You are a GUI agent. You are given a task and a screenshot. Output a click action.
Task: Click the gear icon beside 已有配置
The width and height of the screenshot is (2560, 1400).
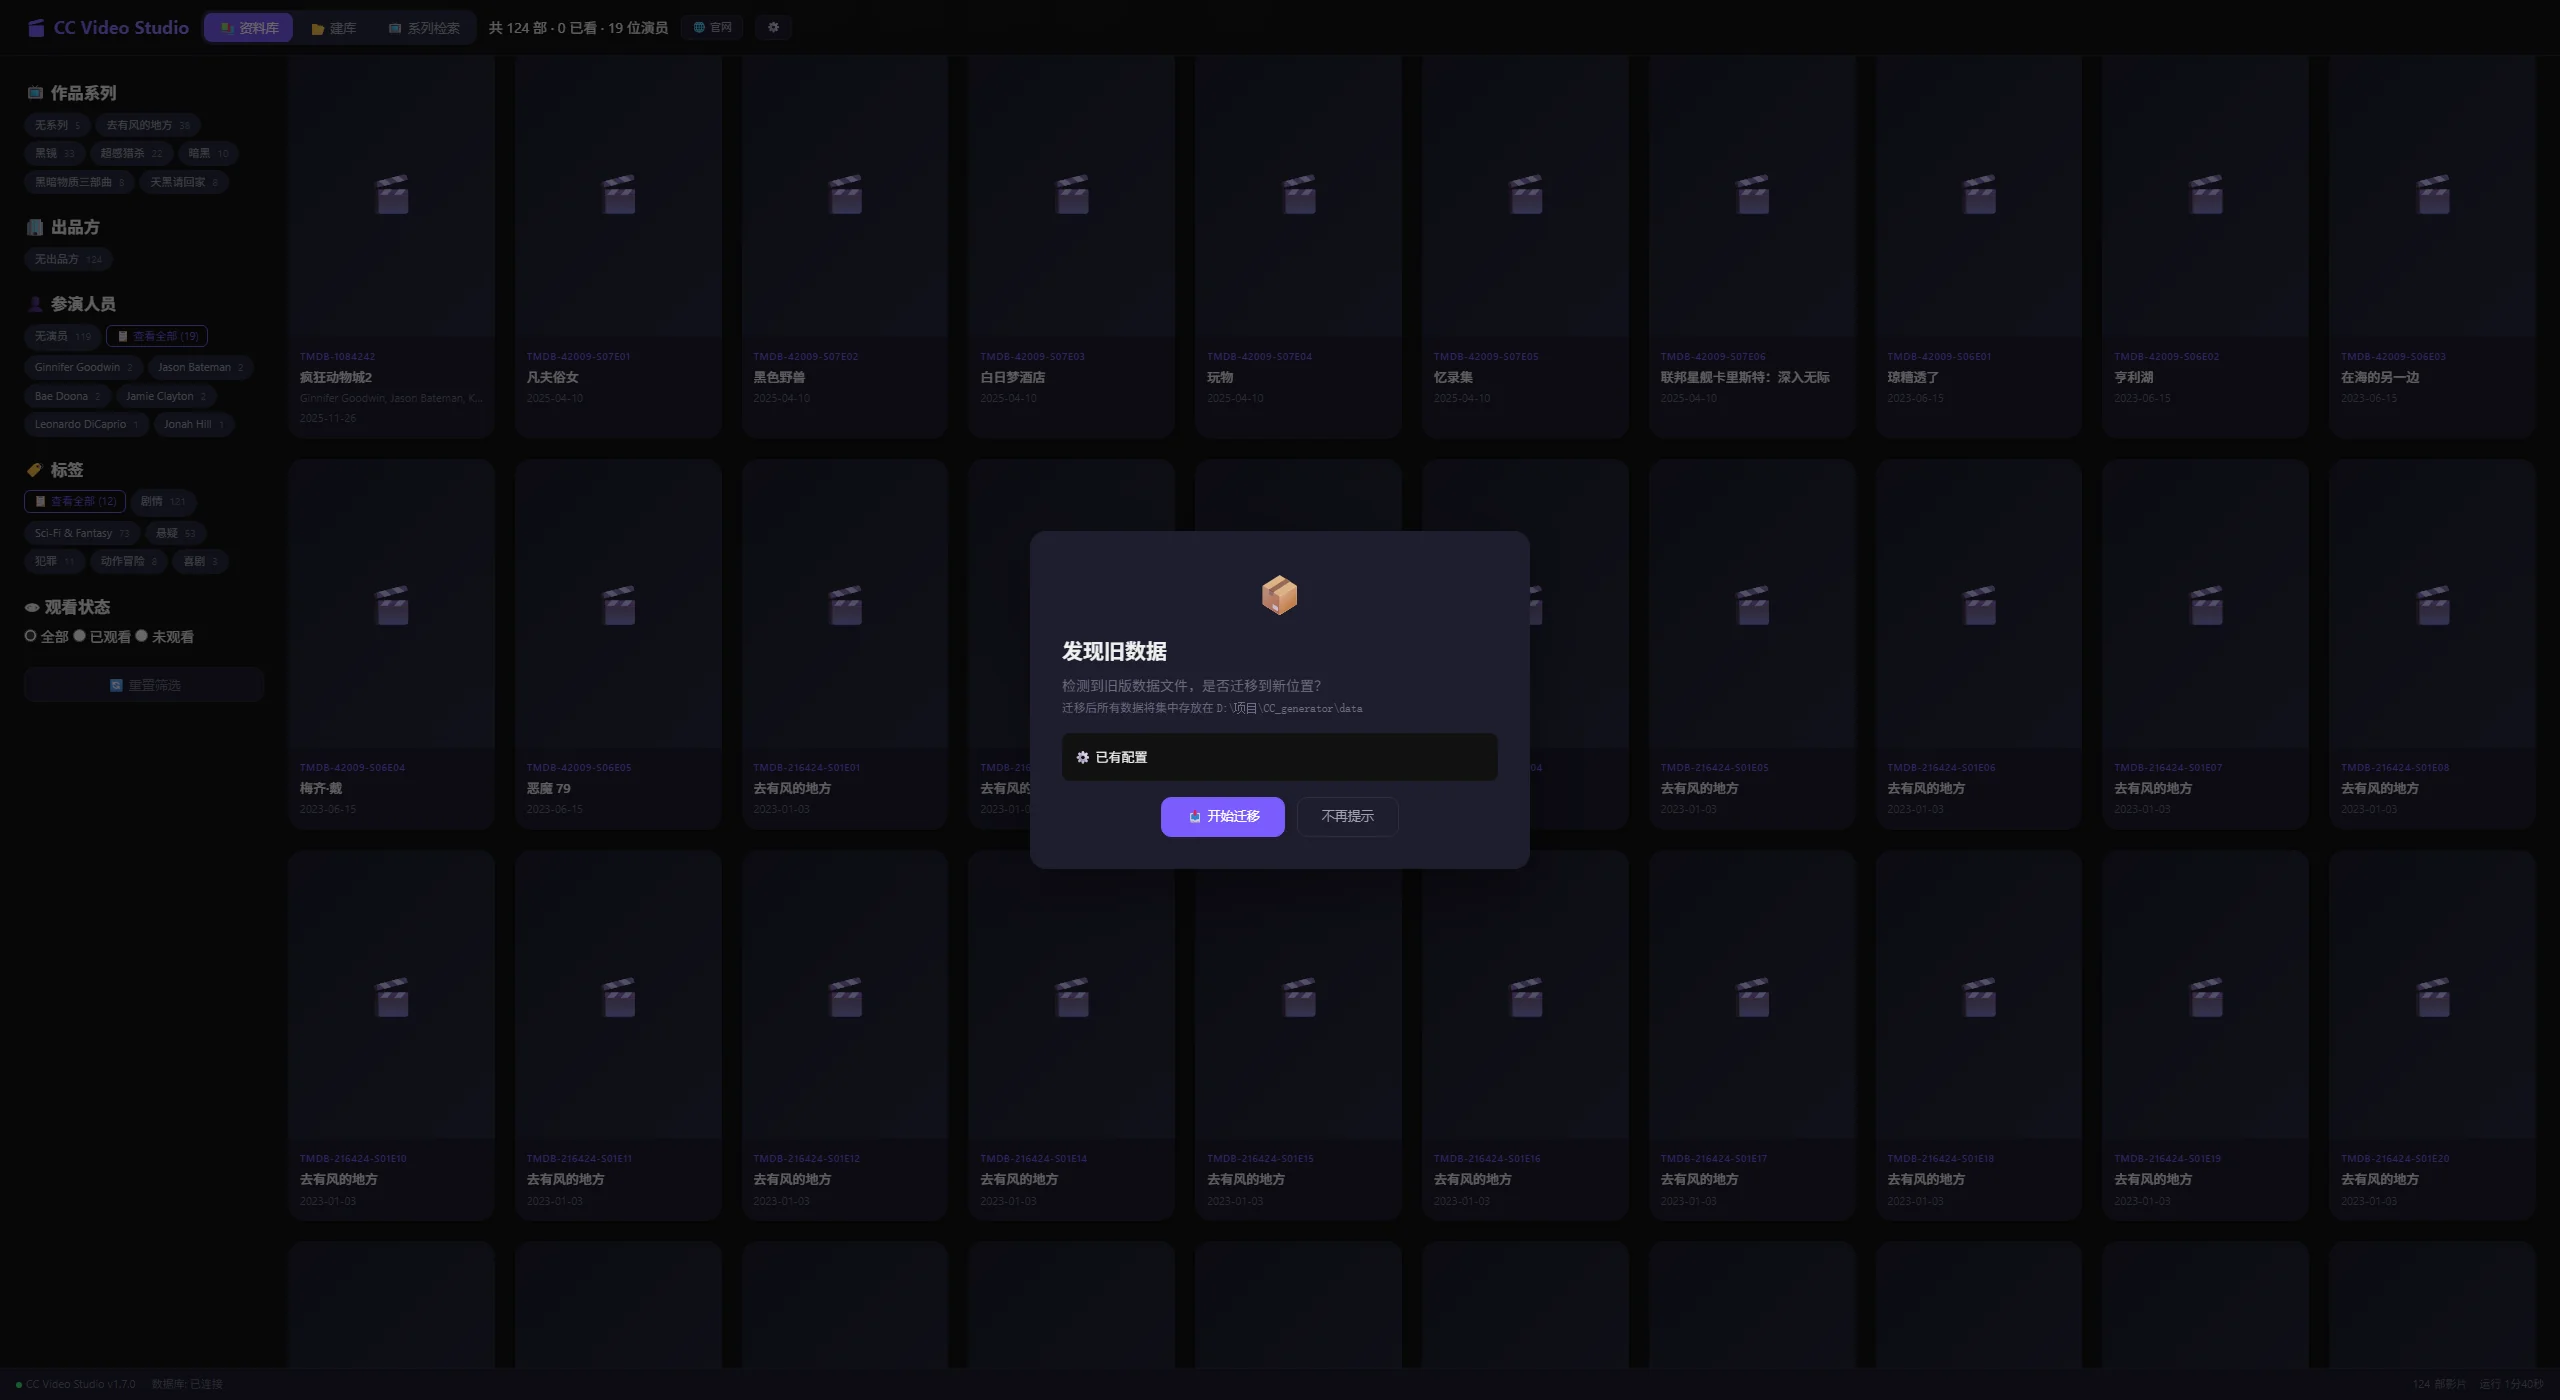point(1082,757)
